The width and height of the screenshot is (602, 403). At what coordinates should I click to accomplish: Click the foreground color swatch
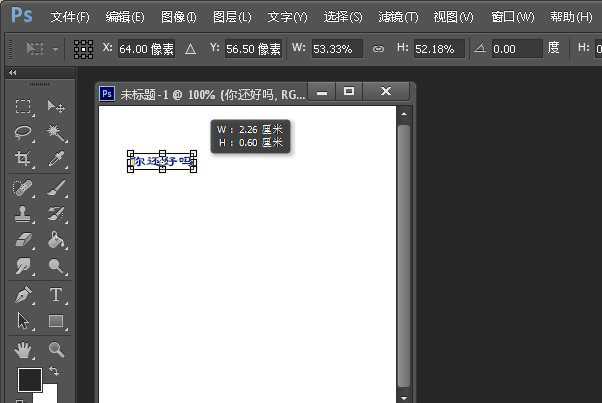[x=29, y=379]
